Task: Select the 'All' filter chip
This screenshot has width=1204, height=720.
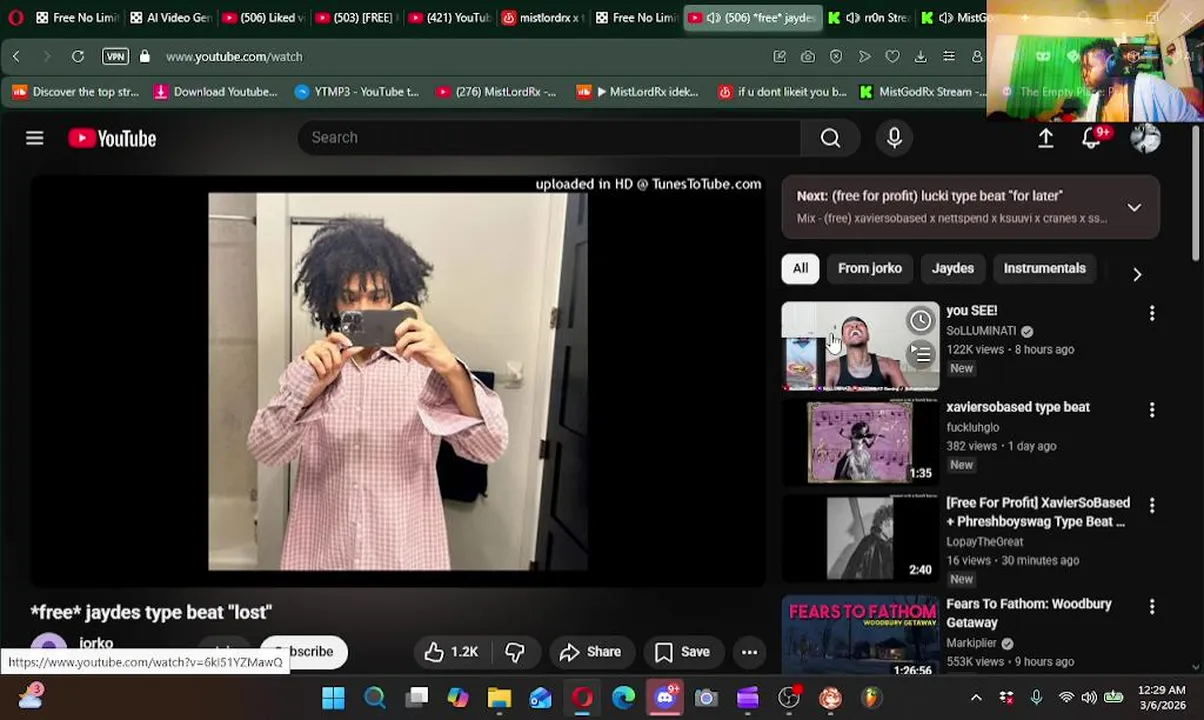Action: 800,268
